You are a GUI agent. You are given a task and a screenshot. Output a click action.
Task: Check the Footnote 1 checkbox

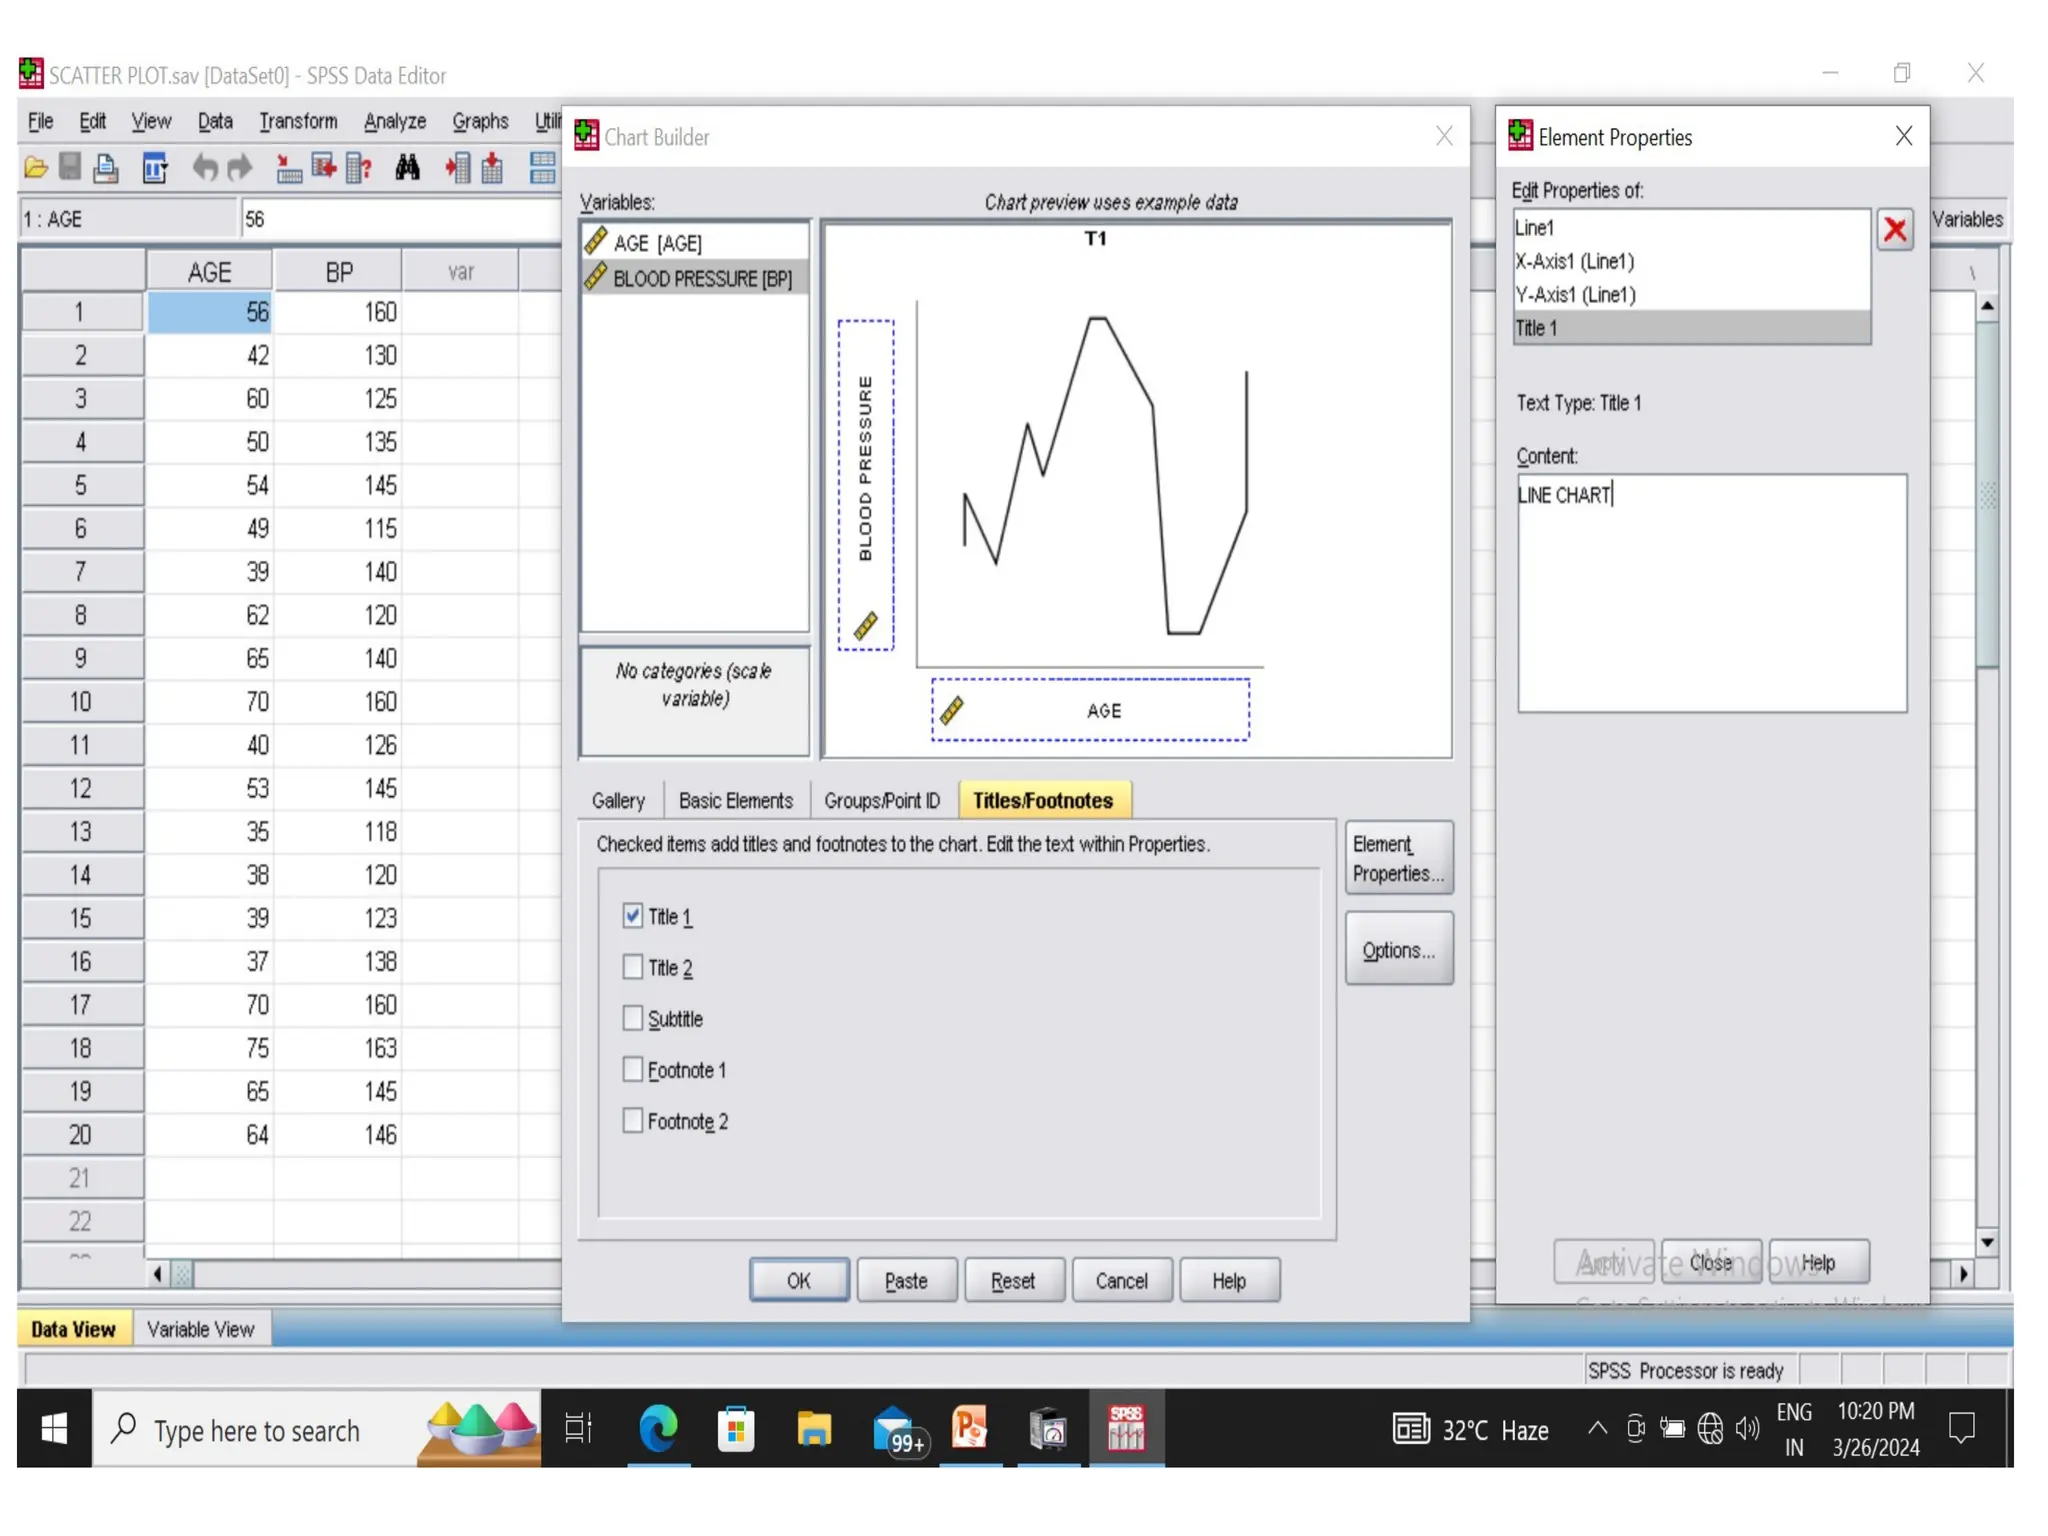click(632, 1069)
